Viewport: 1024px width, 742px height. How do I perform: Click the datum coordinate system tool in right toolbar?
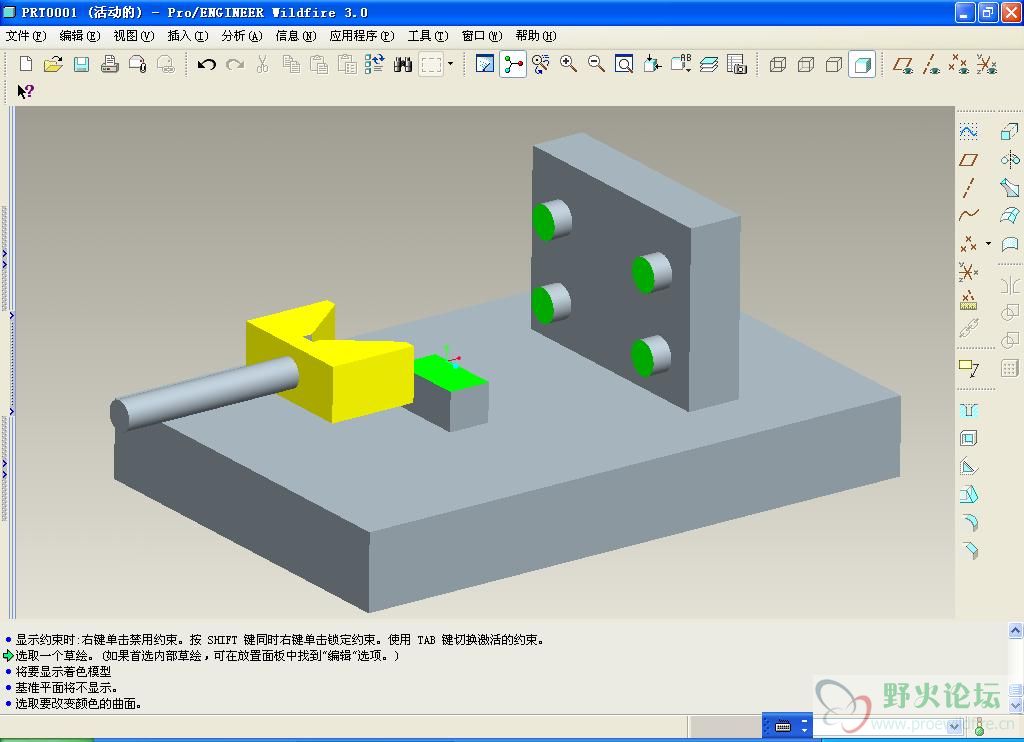tap(968, 272)
